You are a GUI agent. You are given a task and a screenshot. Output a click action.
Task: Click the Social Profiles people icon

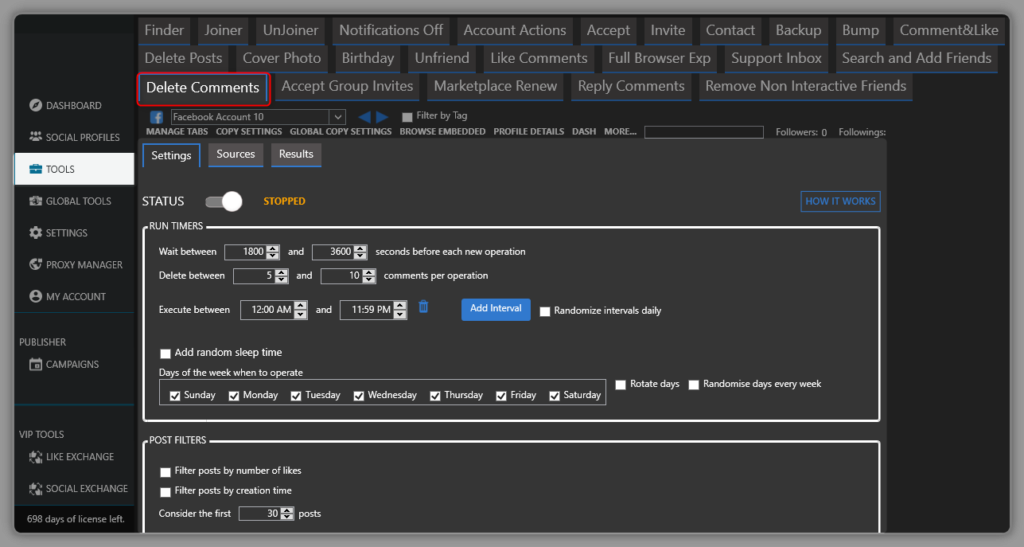[x=35, y=136]
